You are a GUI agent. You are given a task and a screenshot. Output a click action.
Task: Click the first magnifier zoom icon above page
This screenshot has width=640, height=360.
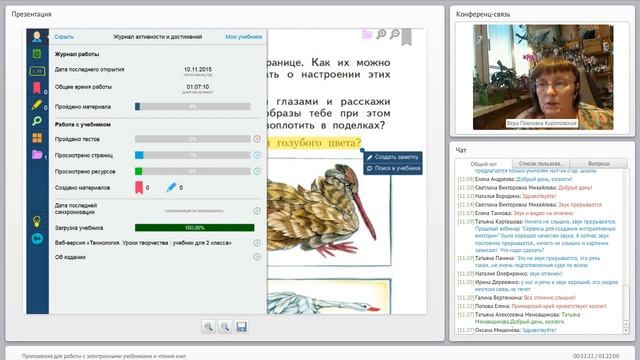click(381, 34)
